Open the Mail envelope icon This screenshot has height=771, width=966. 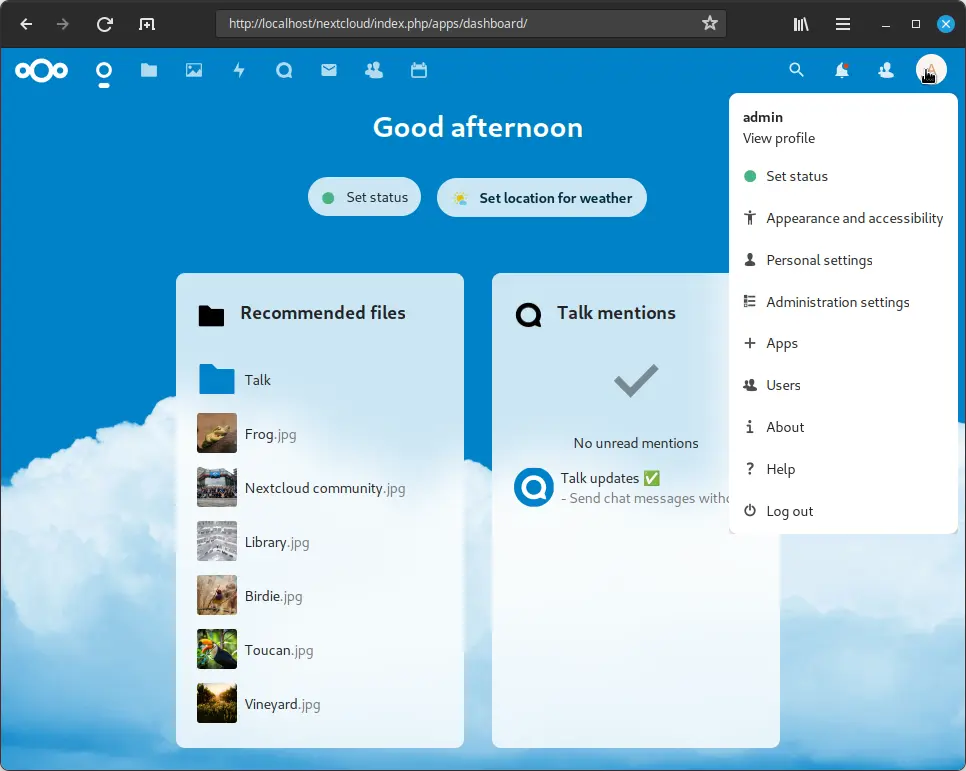pyautogui.click(x=329, y=70)
